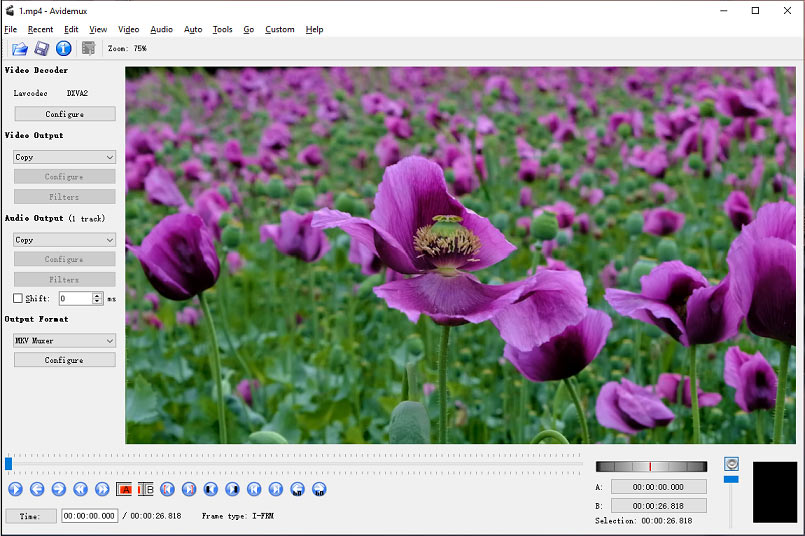Open the Tools menu

click(x=222, y=29)
